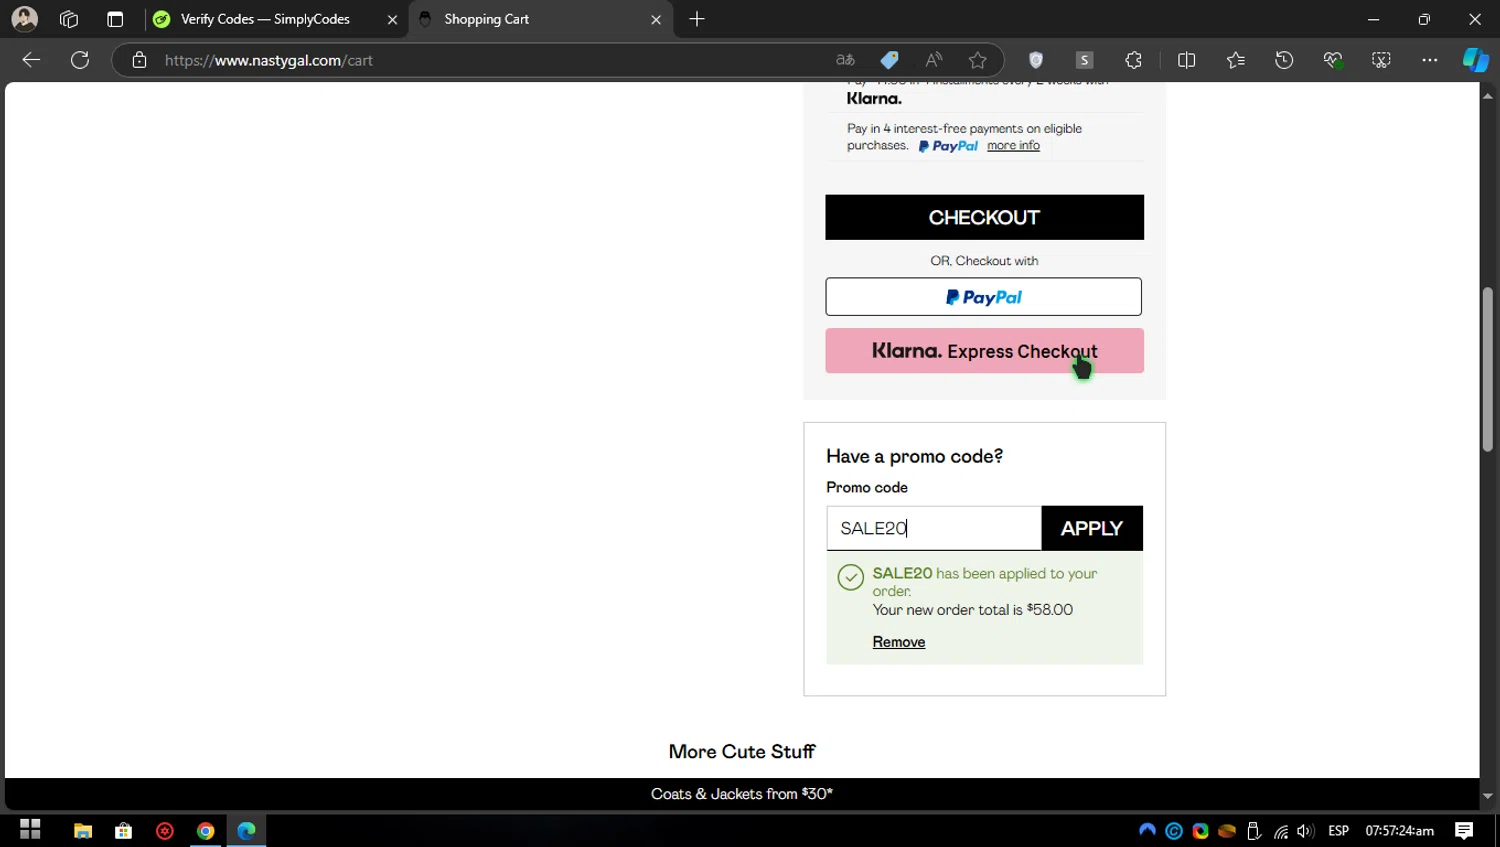Click the promo code input field

coord(934,528)
